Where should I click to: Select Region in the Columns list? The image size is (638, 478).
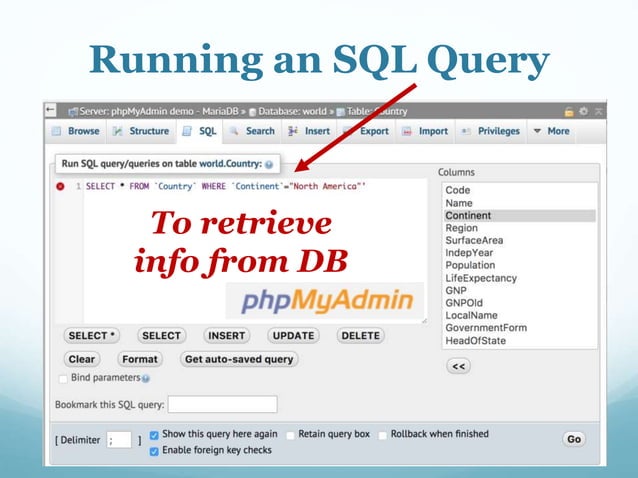coord(519,228)
